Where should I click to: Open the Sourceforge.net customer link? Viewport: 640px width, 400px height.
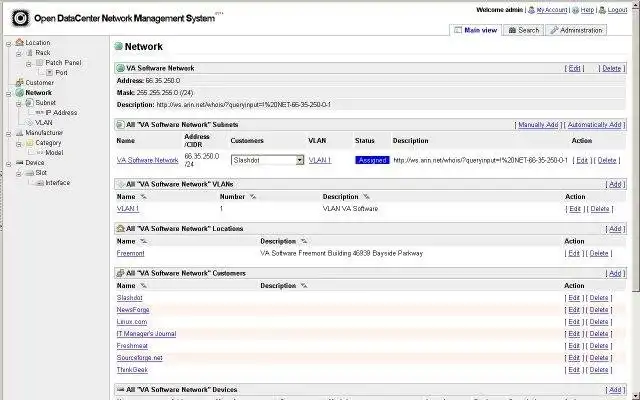(x=139, y=358)
